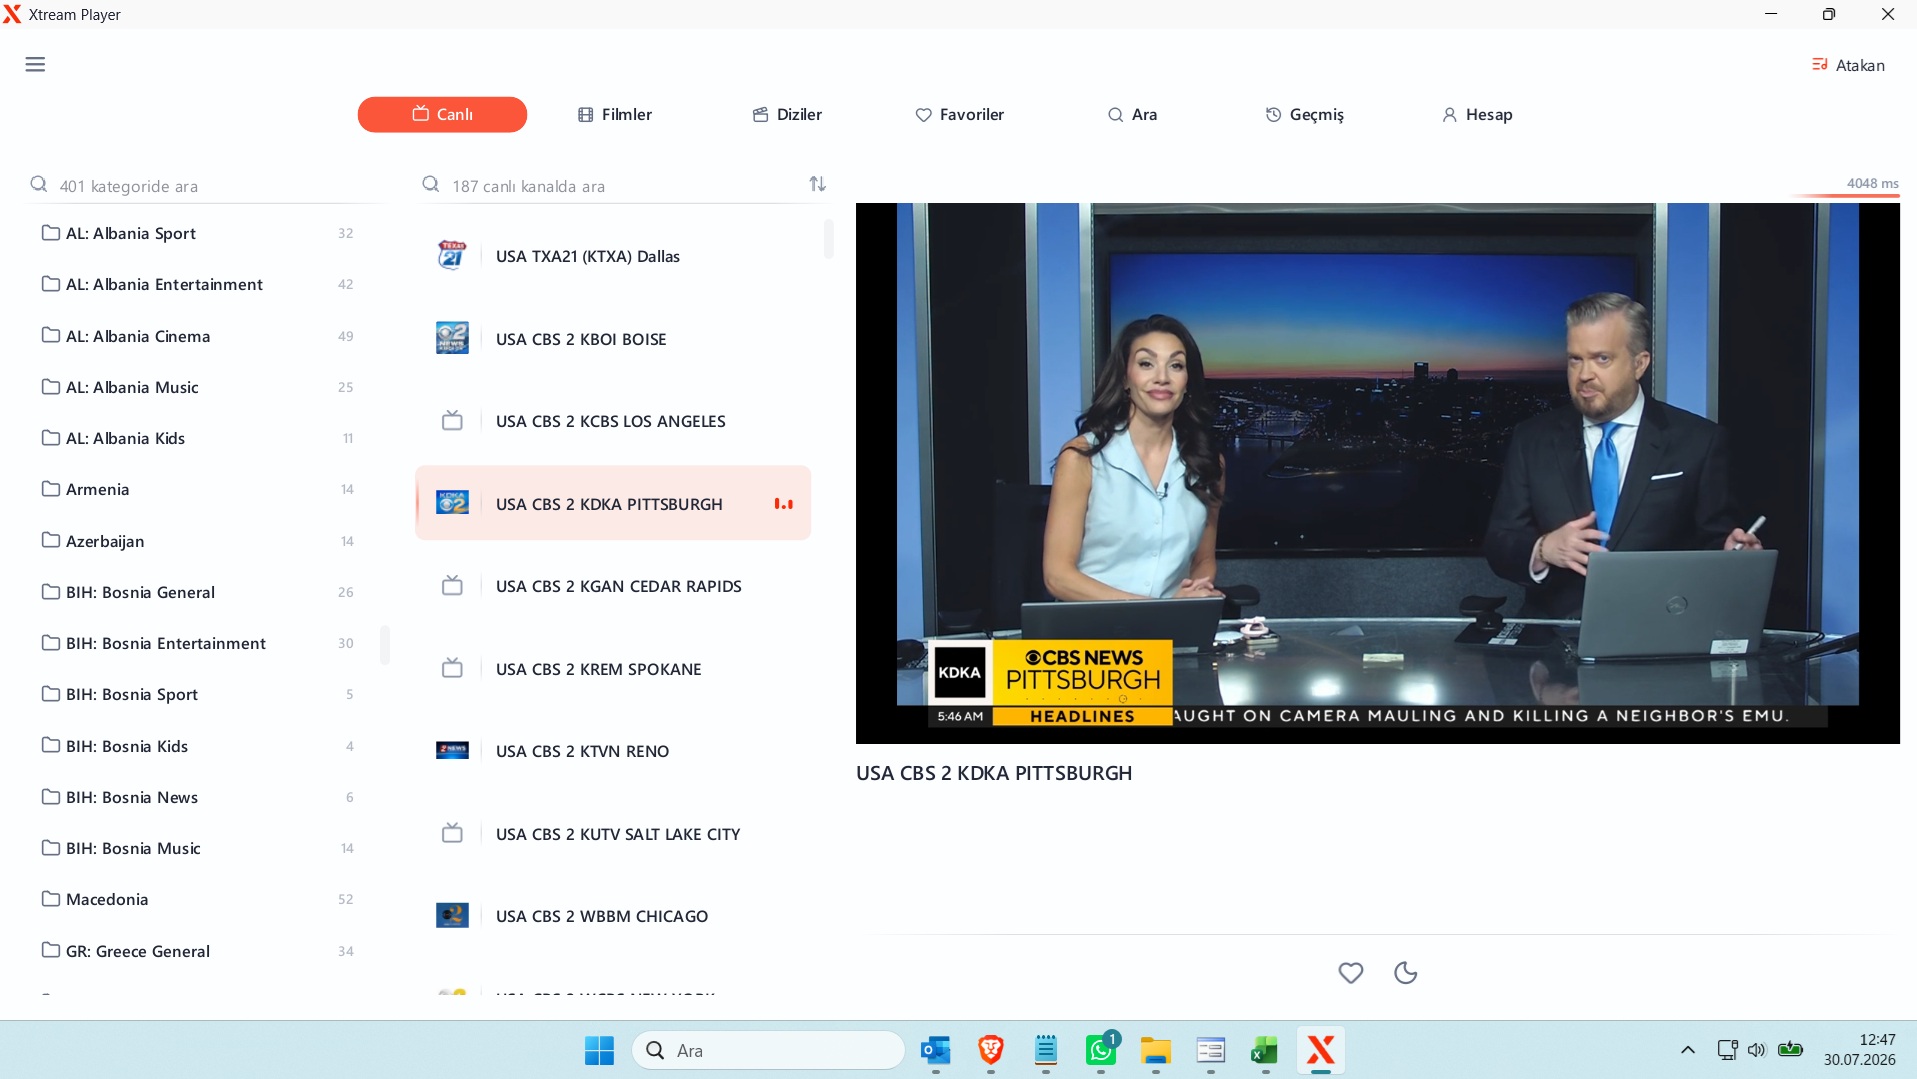The width and height of the screenshot is (1917, 1079).
Task: Select USA CBS 2 KREM SPOKANE
Action: coord(613,668)
